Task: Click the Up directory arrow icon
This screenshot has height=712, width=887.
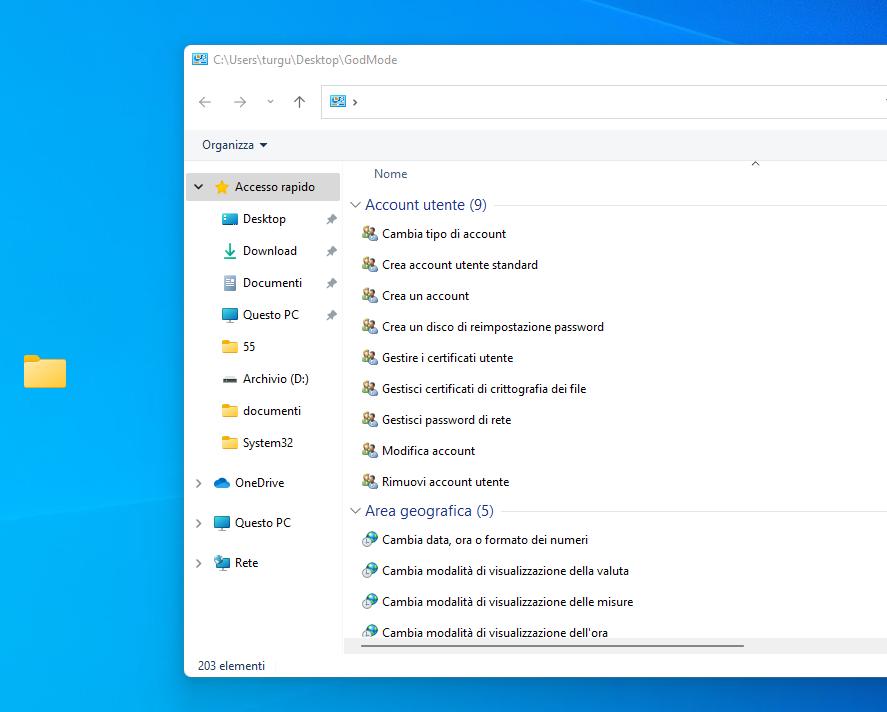Action: point(299,102)
